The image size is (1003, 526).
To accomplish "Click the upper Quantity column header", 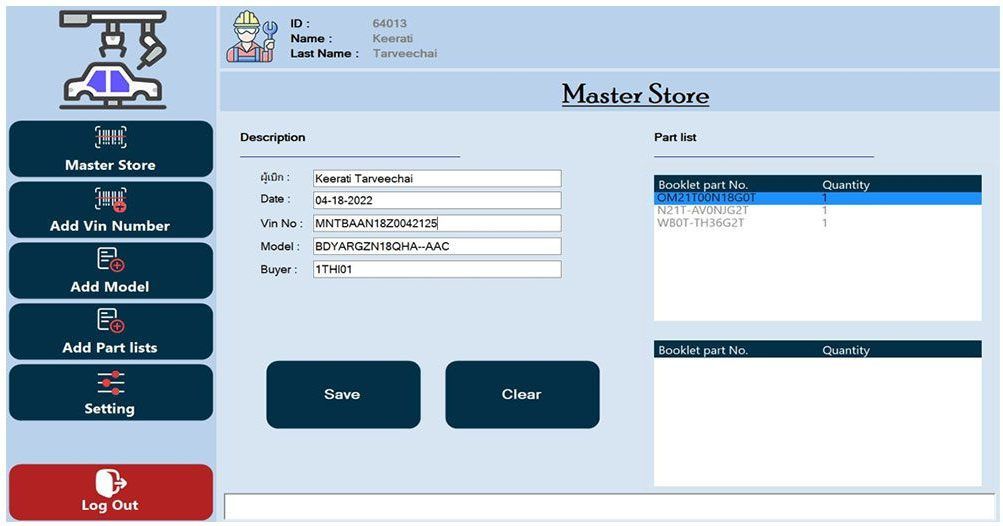I will click(846, 185).
